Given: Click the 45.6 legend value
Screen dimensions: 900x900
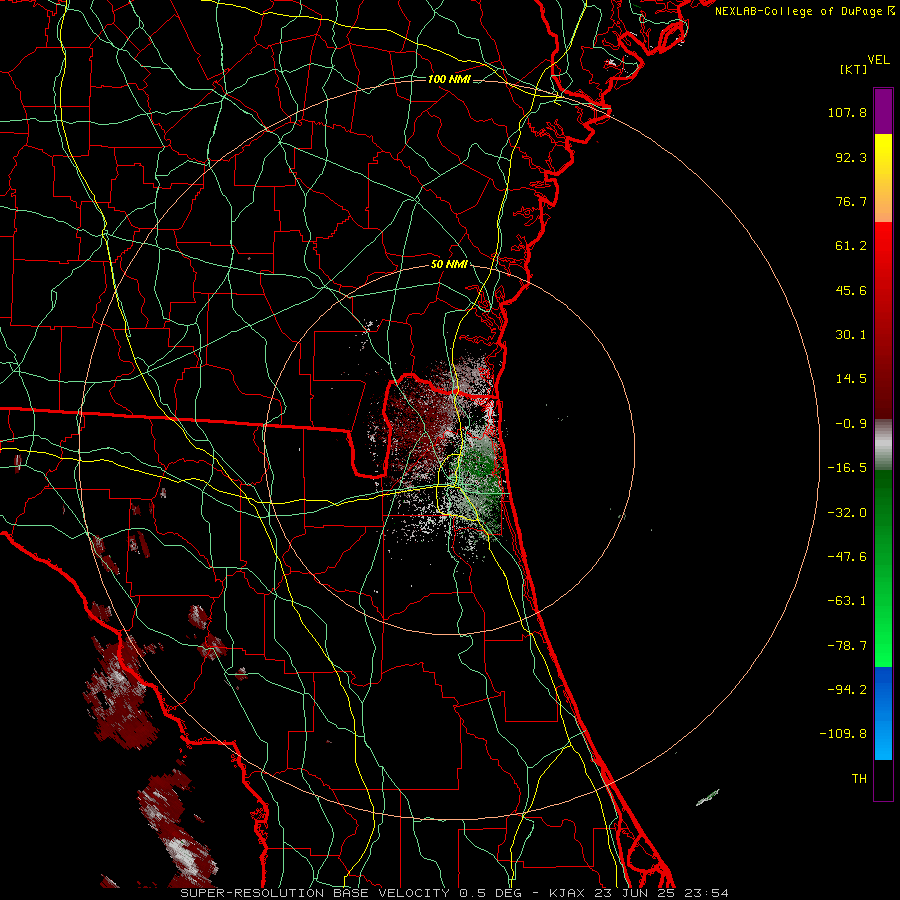Looking at the screenshot, I should (x=851, y=290).
